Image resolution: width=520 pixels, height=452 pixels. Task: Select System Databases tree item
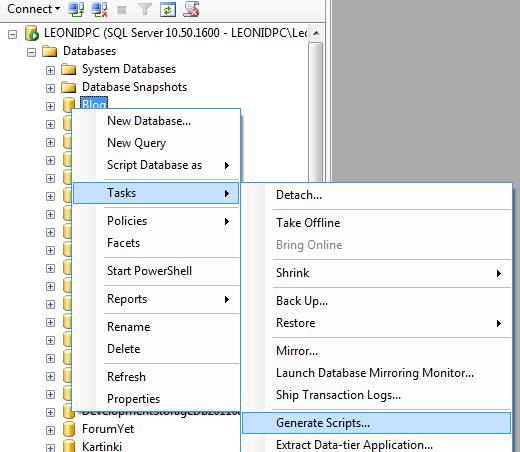click(129, 69)
